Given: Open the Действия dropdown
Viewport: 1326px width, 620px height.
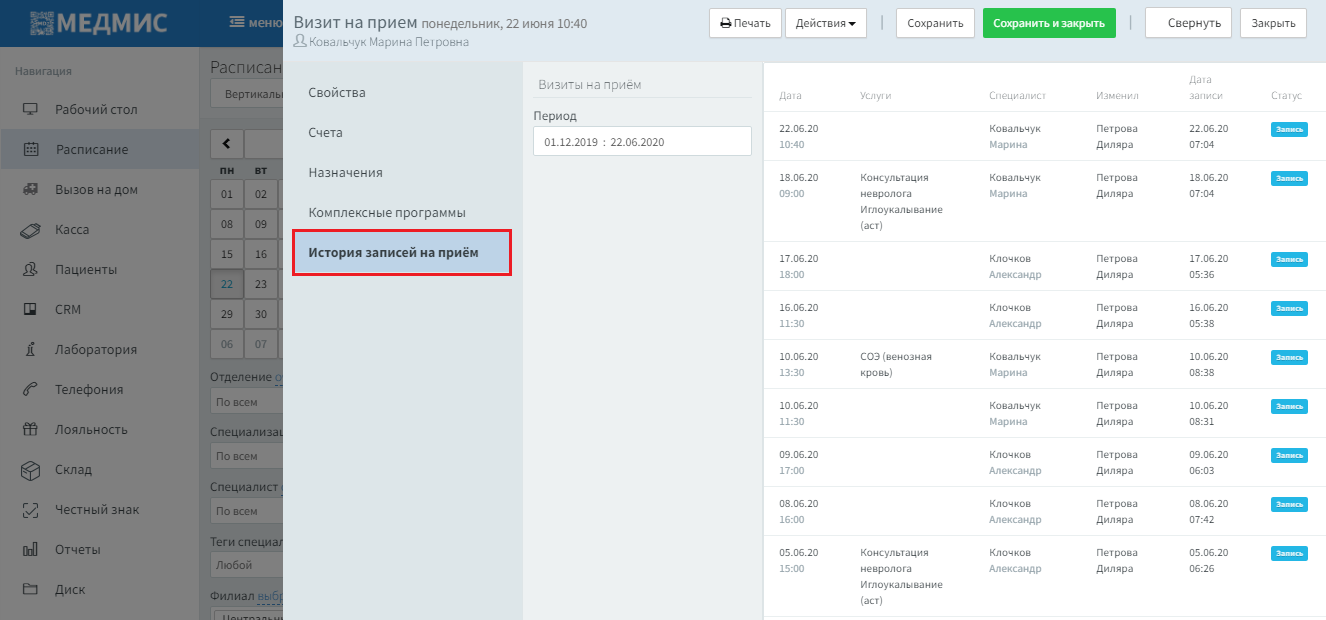Looking at the screenshot, I should pos(826,23).
